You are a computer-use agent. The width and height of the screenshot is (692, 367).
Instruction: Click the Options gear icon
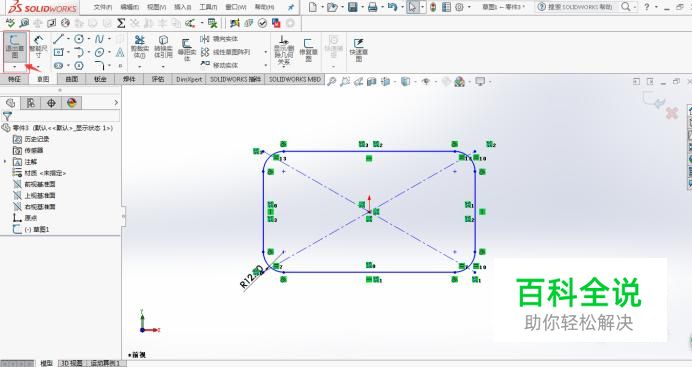click(x=459, y=7)
